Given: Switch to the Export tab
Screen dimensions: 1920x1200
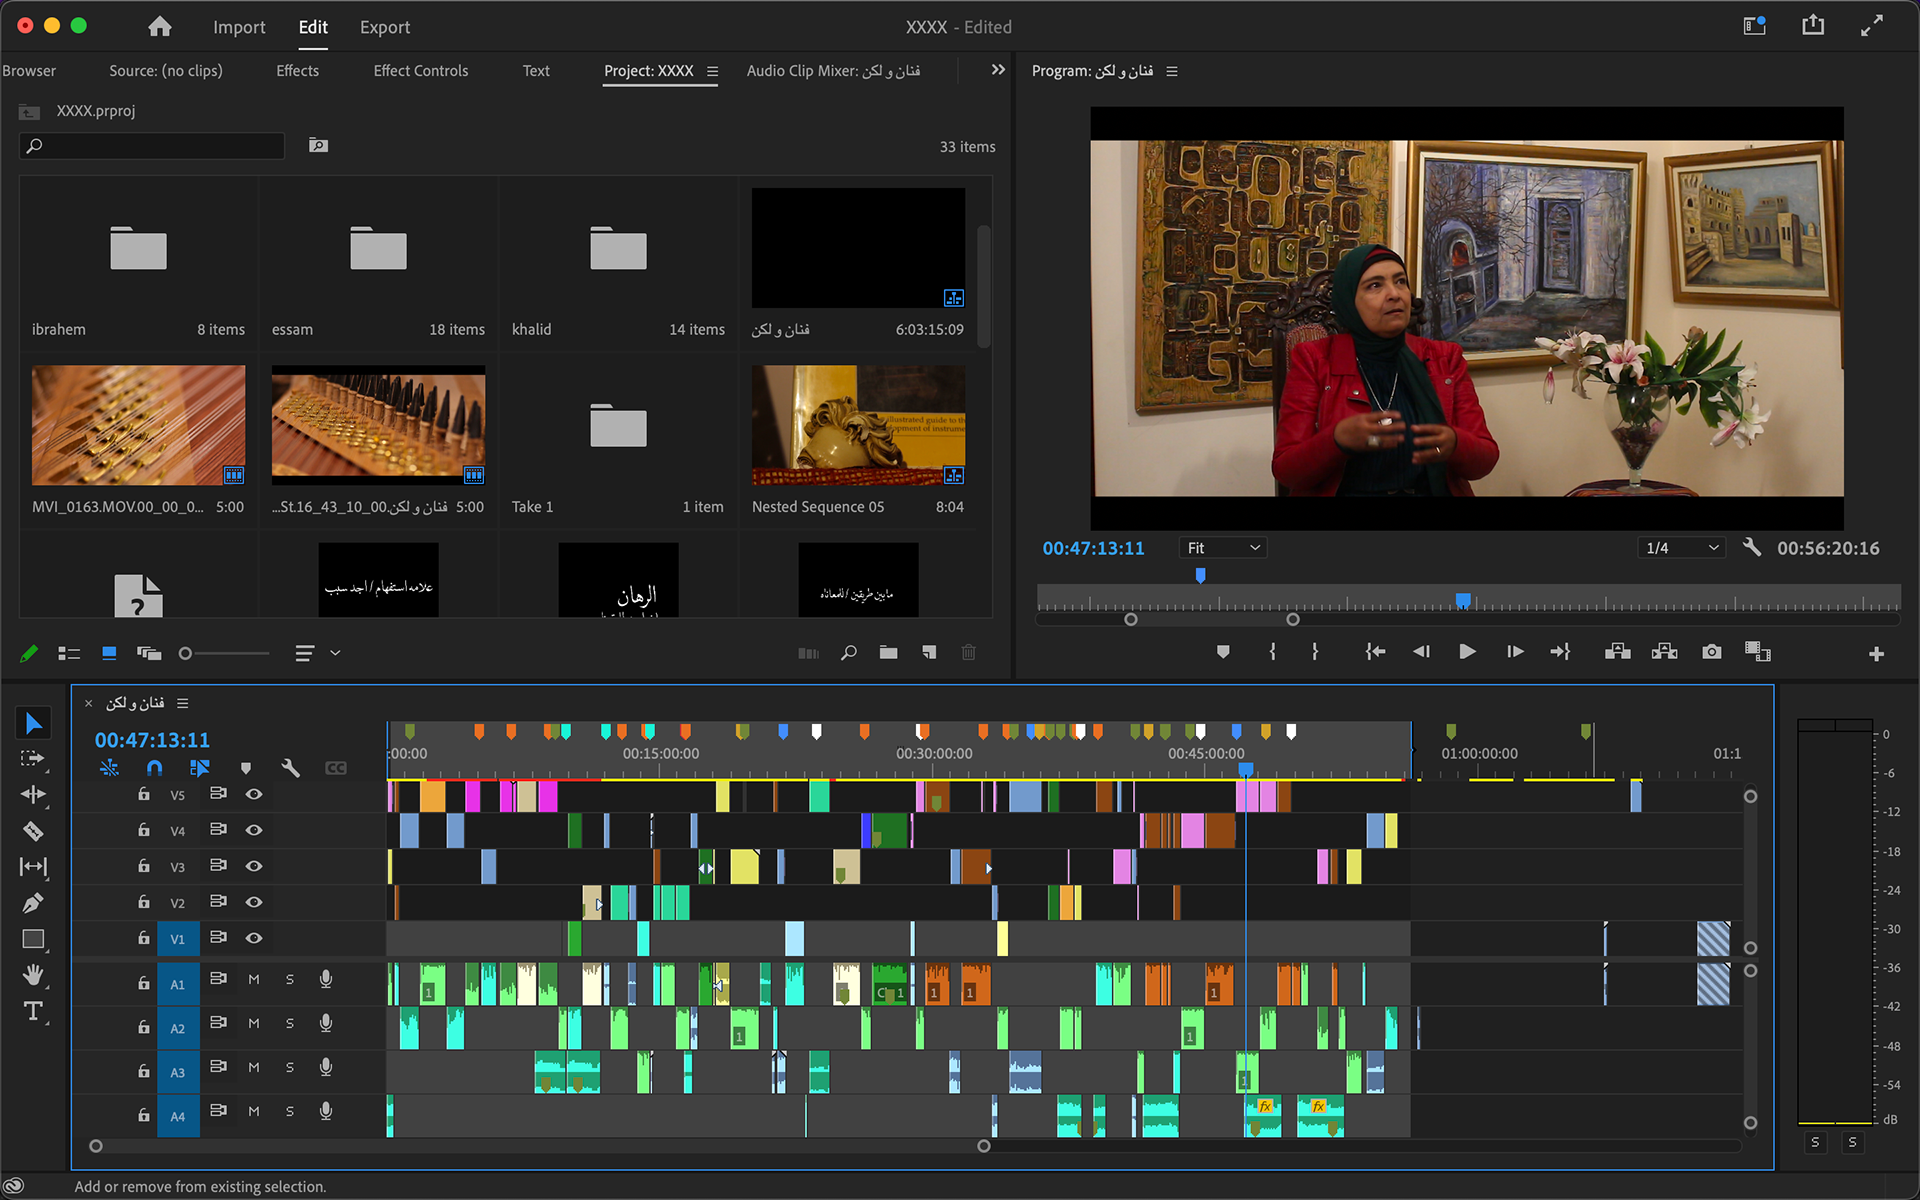Looking at the screenshot, I should [x=385, y=27].
